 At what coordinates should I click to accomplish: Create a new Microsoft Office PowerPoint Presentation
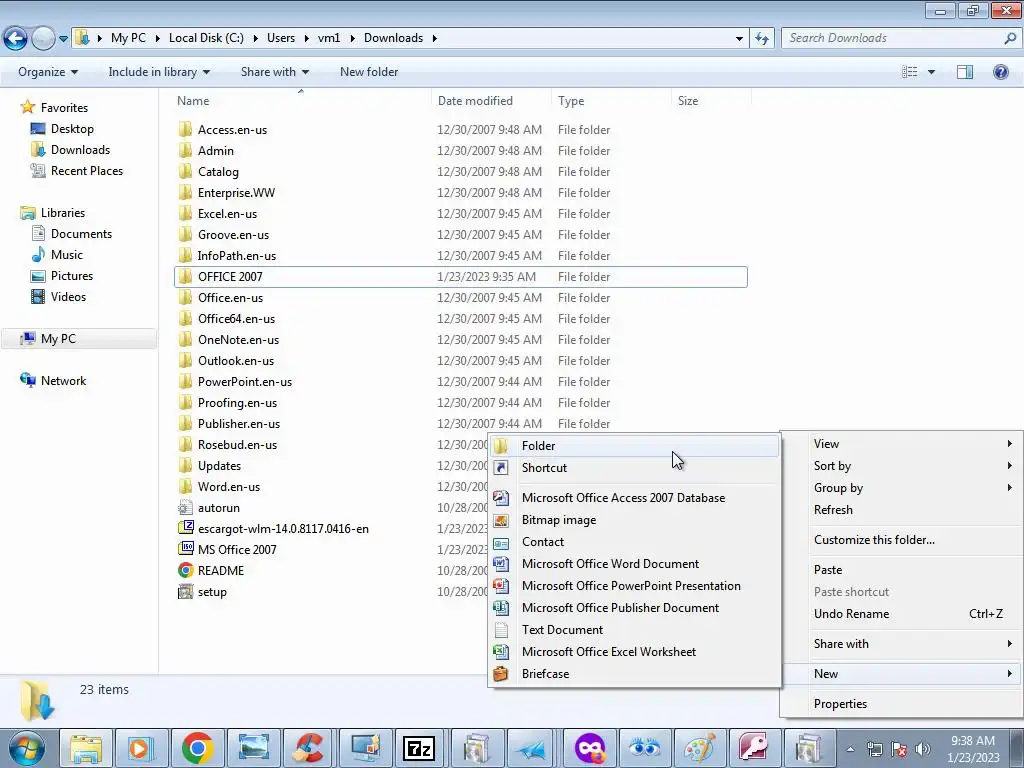[634, 586]
